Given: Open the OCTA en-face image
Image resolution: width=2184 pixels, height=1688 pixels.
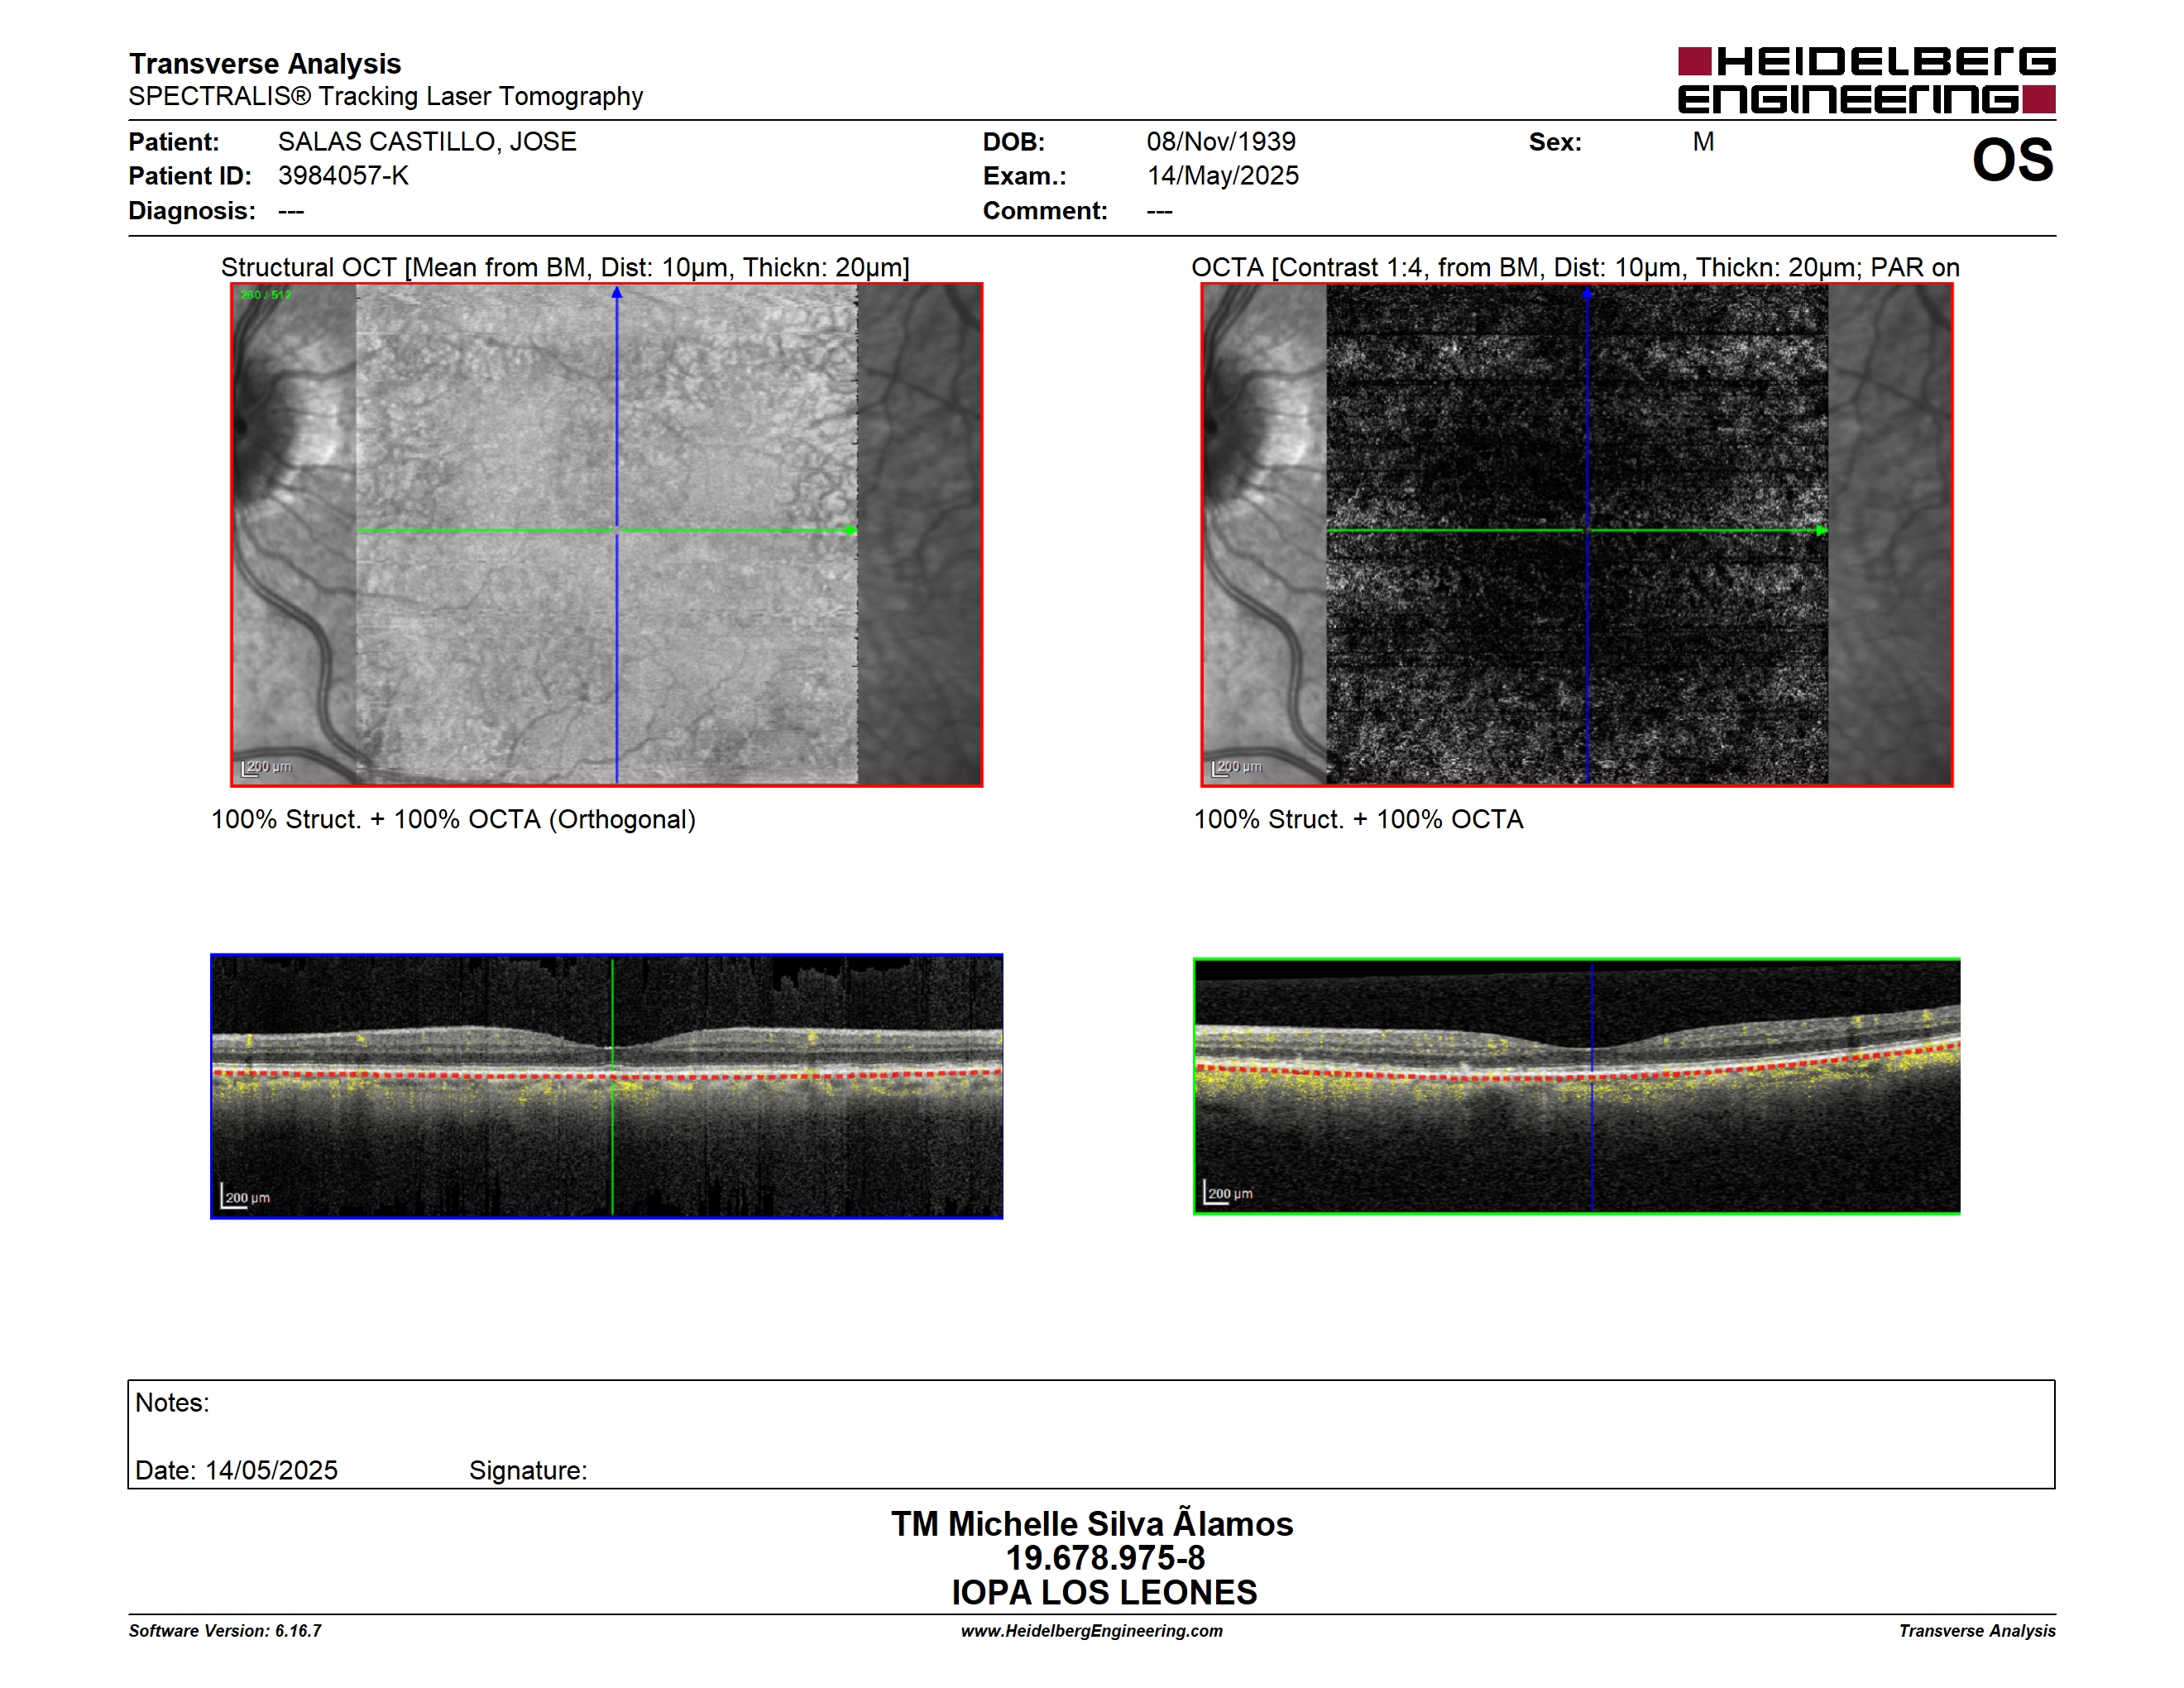Looking at the screenshot, I should [x=1577, y=535].
